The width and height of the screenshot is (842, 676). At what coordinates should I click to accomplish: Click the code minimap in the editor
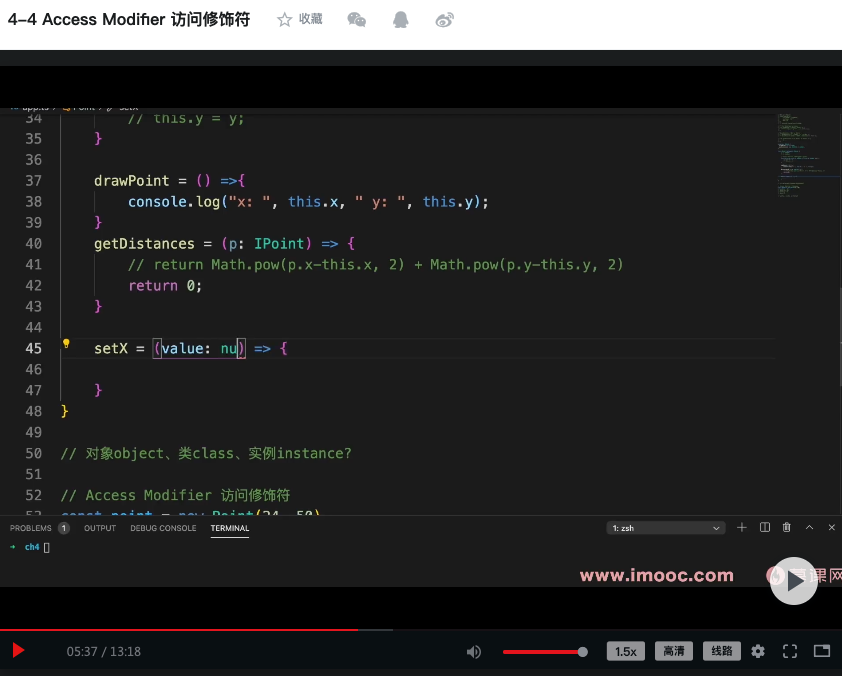(x=807, y=156)
